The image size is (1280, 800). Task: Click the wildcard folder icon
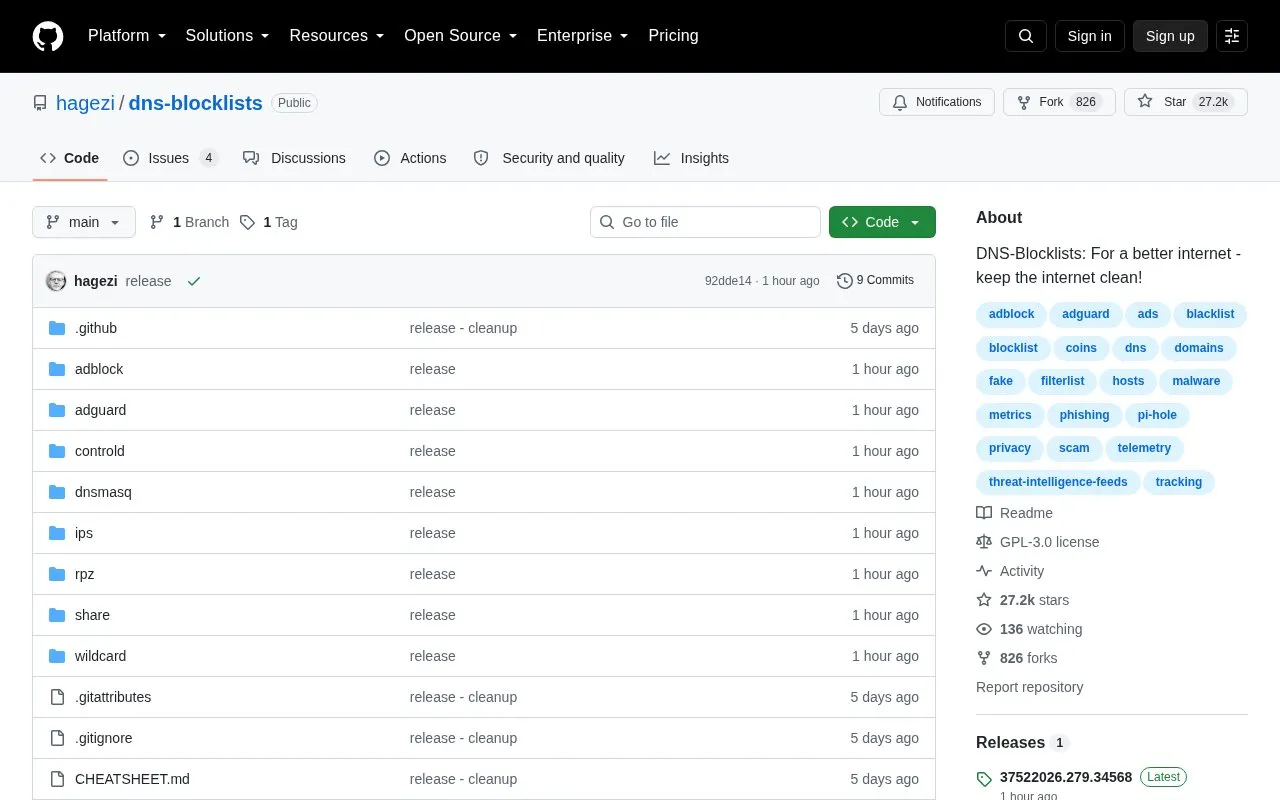[57, 656]
